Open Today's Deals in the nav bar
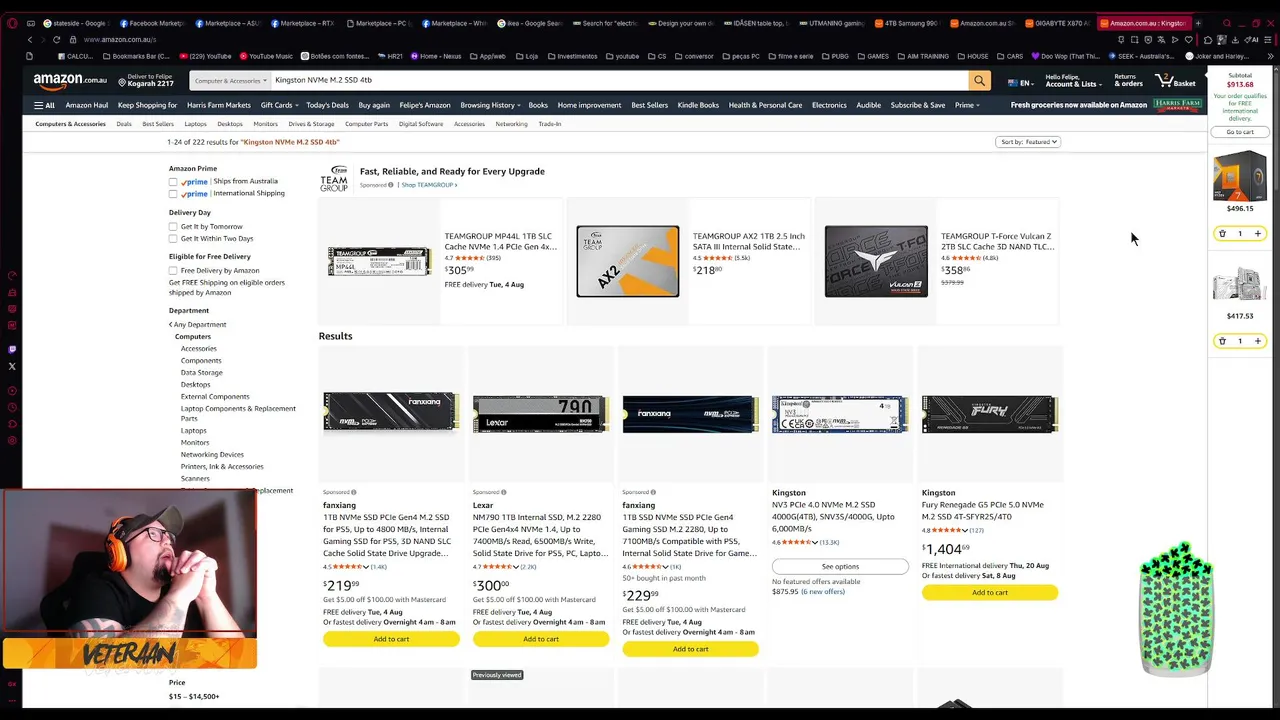The image size is (1280, 720). (x=327, y=105)
